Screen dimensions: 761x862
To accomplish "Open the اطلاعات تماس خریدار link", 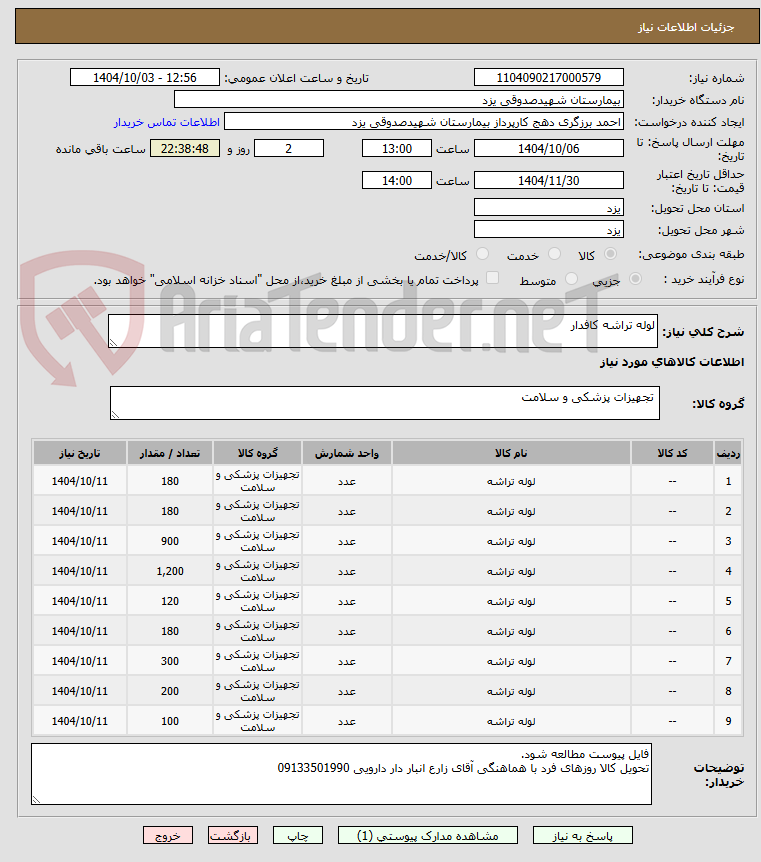I will tap(167, 122).
